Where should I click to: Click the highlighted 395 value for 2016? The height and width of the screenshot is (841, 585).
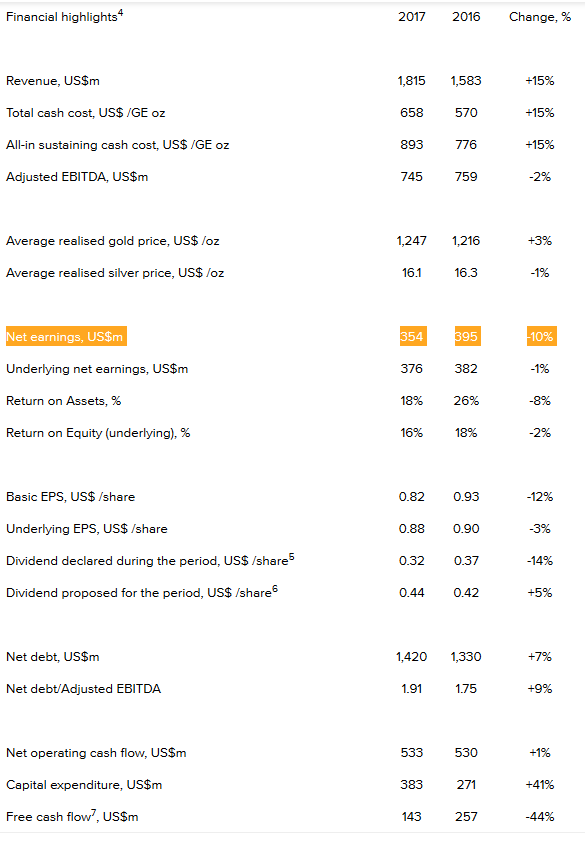point(468,336)
